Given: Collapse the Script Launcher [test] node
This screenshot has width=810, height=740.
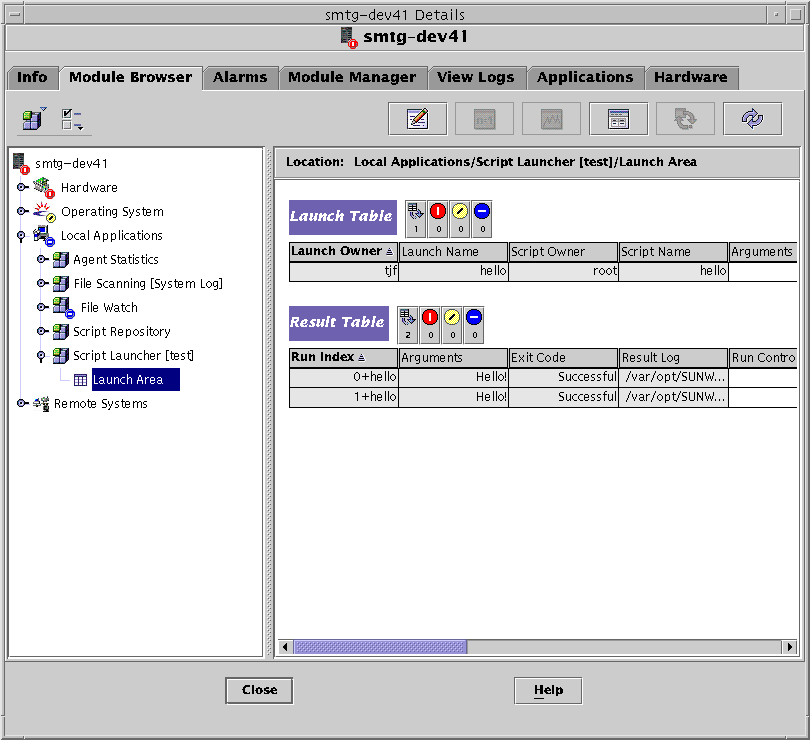Looking at the screenshot, I should pos(41,356).
